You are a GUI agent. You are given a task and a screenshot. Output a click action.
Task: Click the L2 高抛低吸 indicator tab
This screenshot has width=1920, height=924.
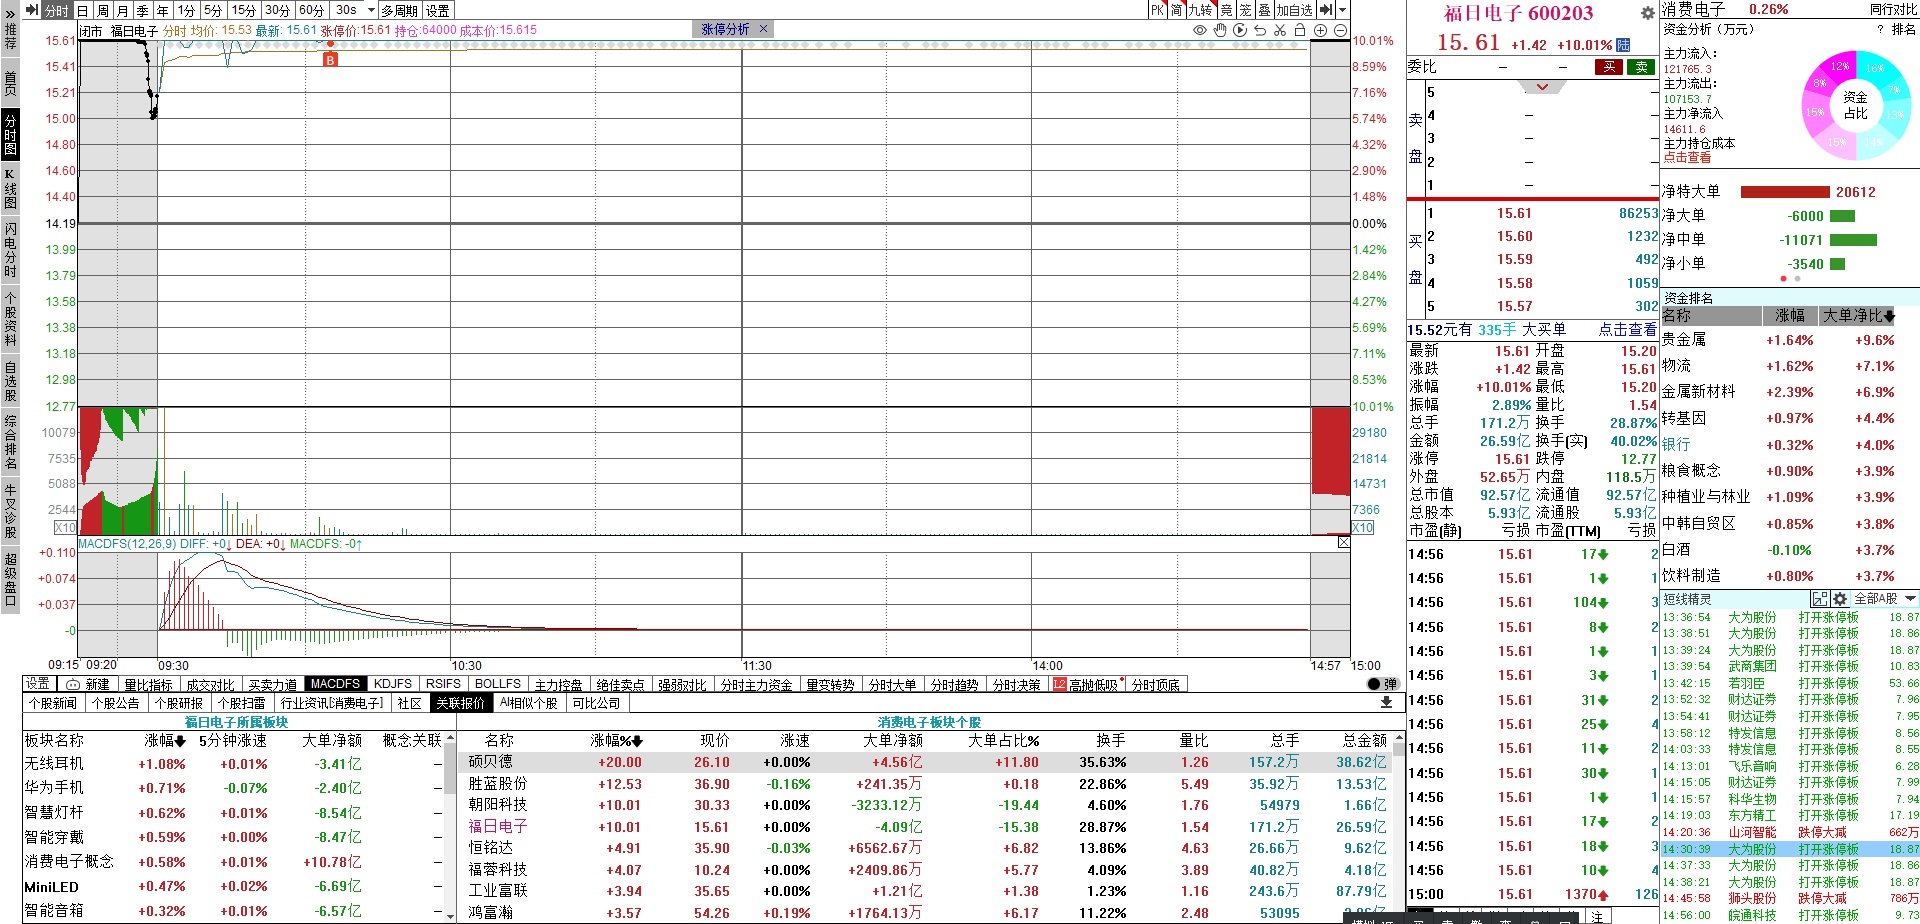(1086, 684)
